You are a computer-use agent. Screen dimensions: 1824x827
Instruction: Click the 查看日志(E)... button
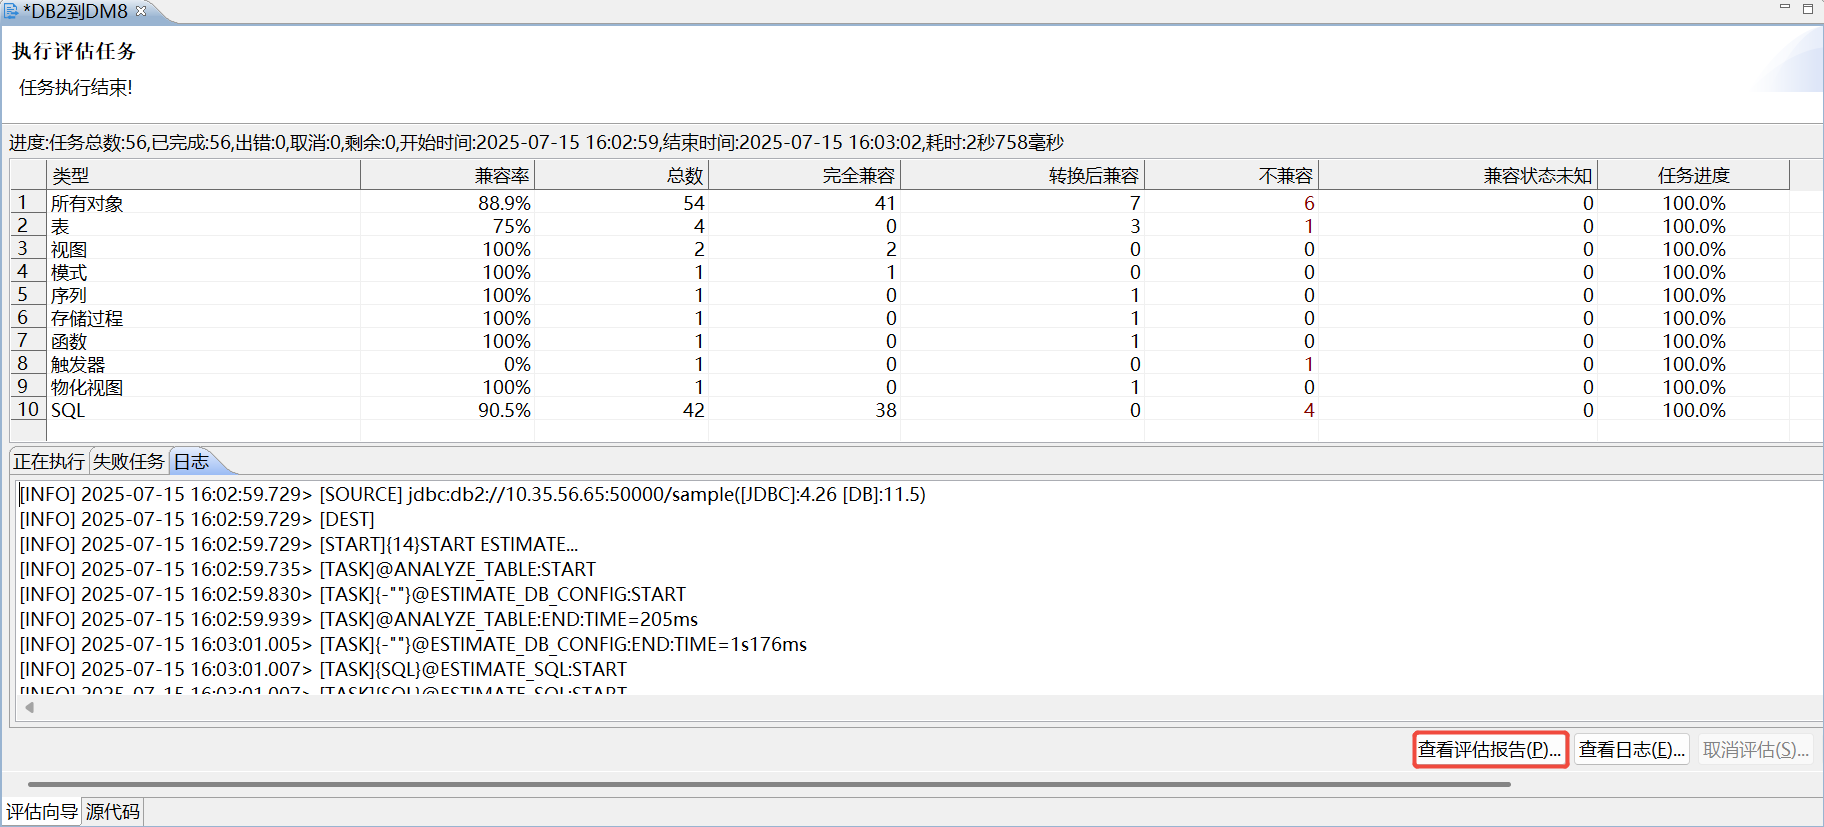pyautogui.click(x=1632, y=749)
